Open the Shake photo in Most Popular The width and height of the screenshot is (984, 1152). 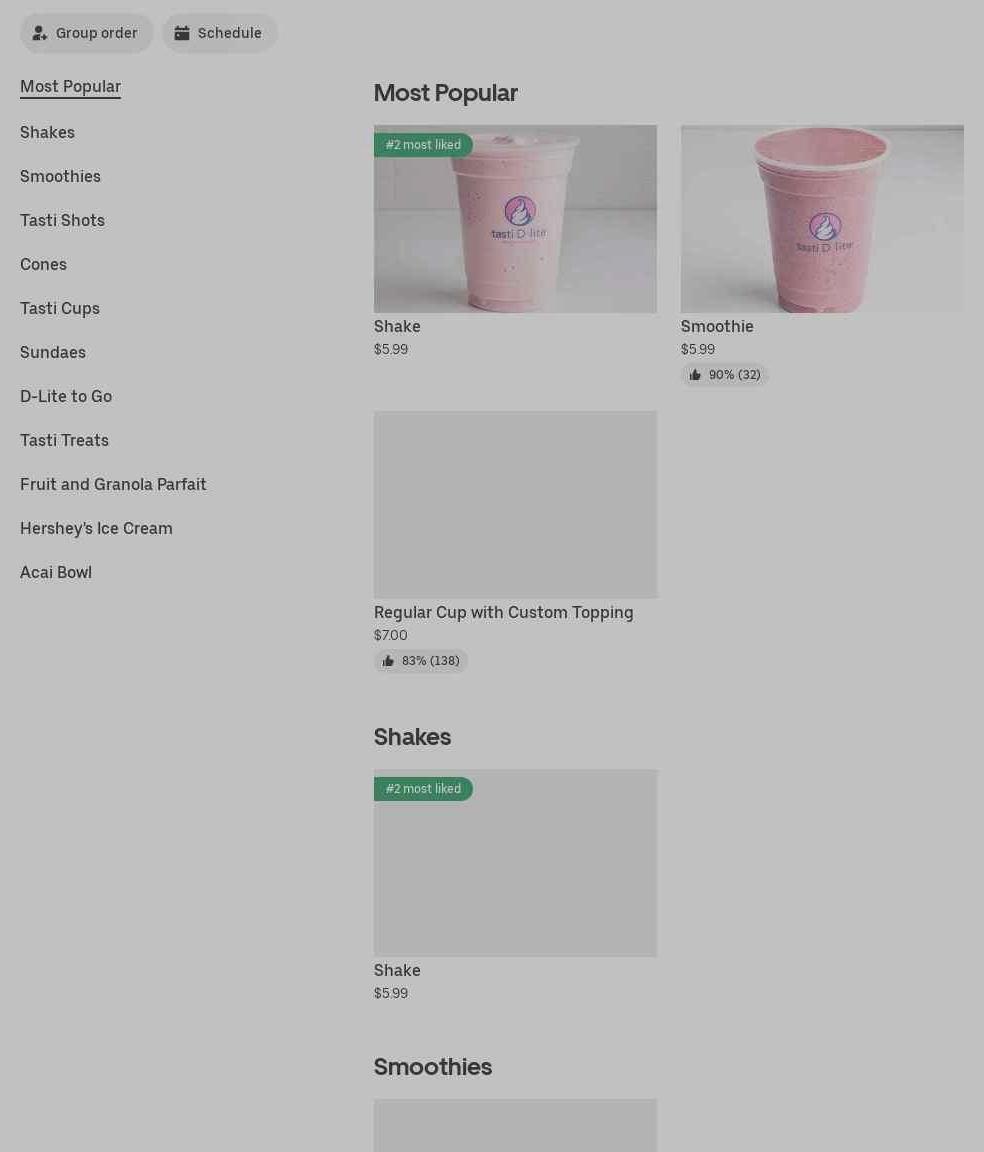(x=515, y=219)
